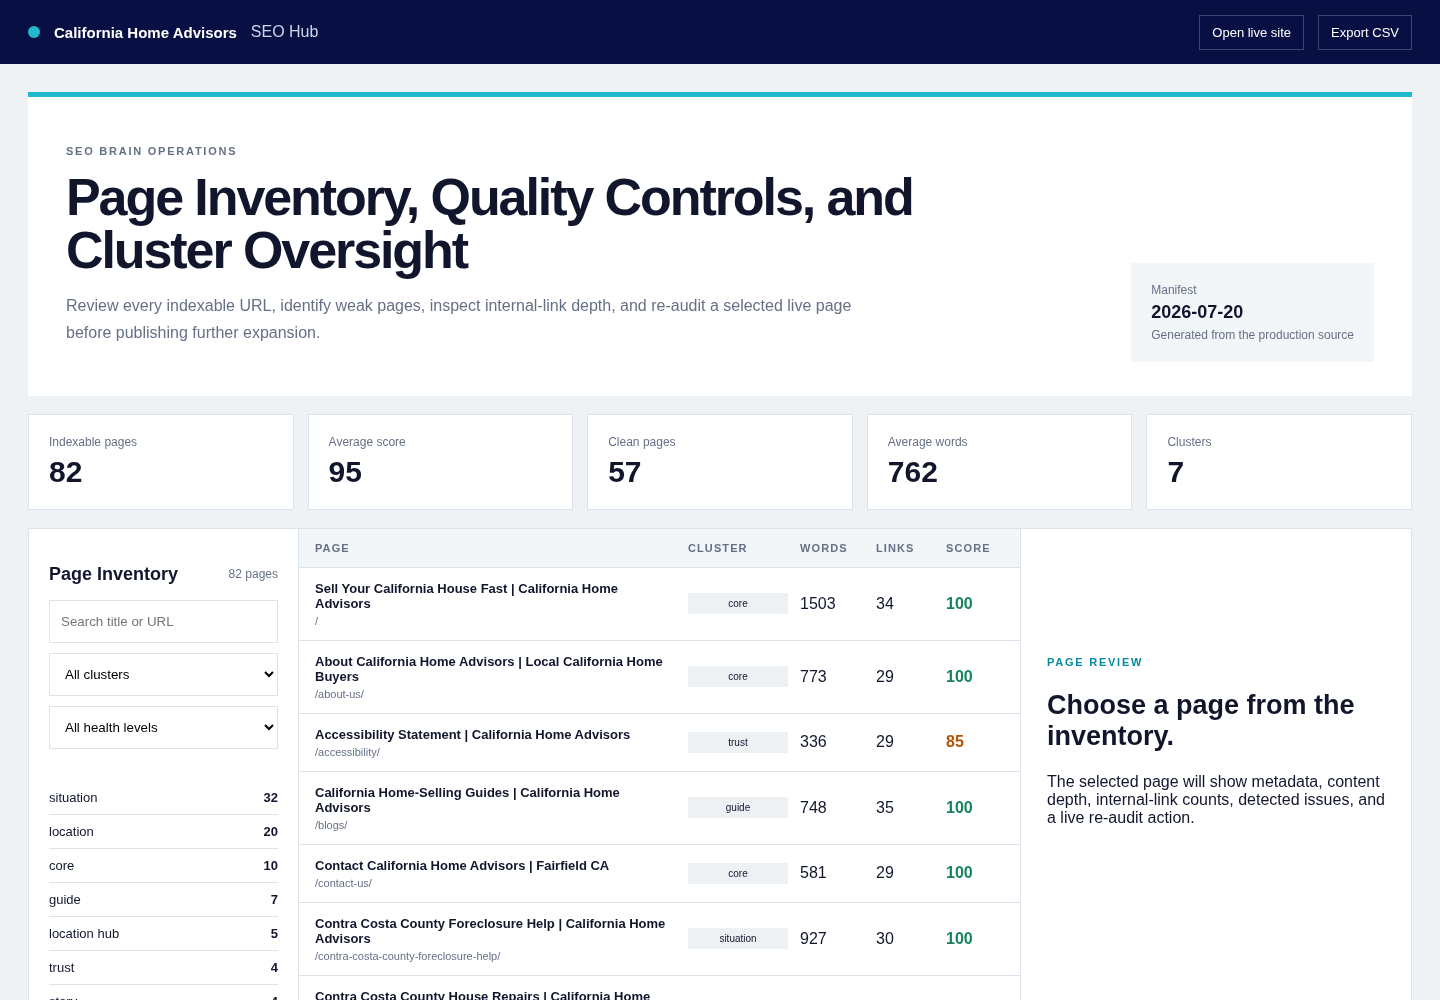Viewport: 1440px width, 1000px height.
Task: Click the Average score 95 card
Action: click(x=440, y=462)
